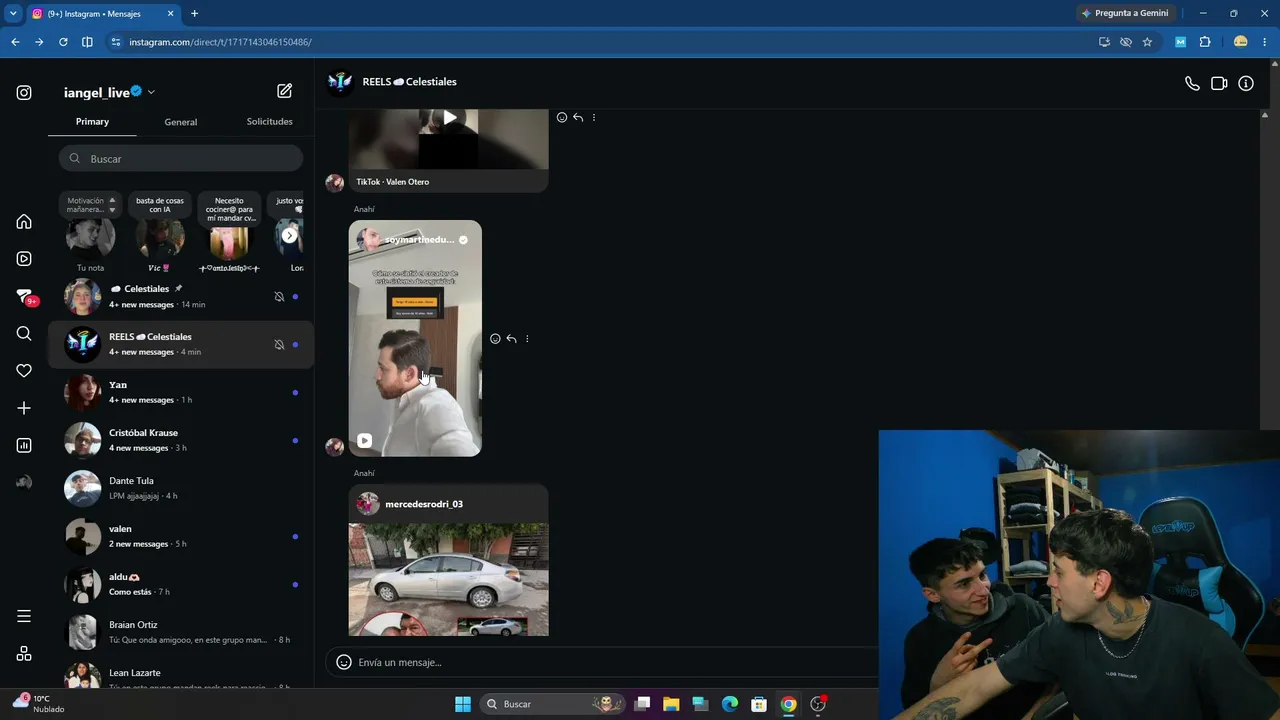The image size is (1280, 720).
Task: Open the Solicitudes requests tab
Action: [x=270, y=122]
